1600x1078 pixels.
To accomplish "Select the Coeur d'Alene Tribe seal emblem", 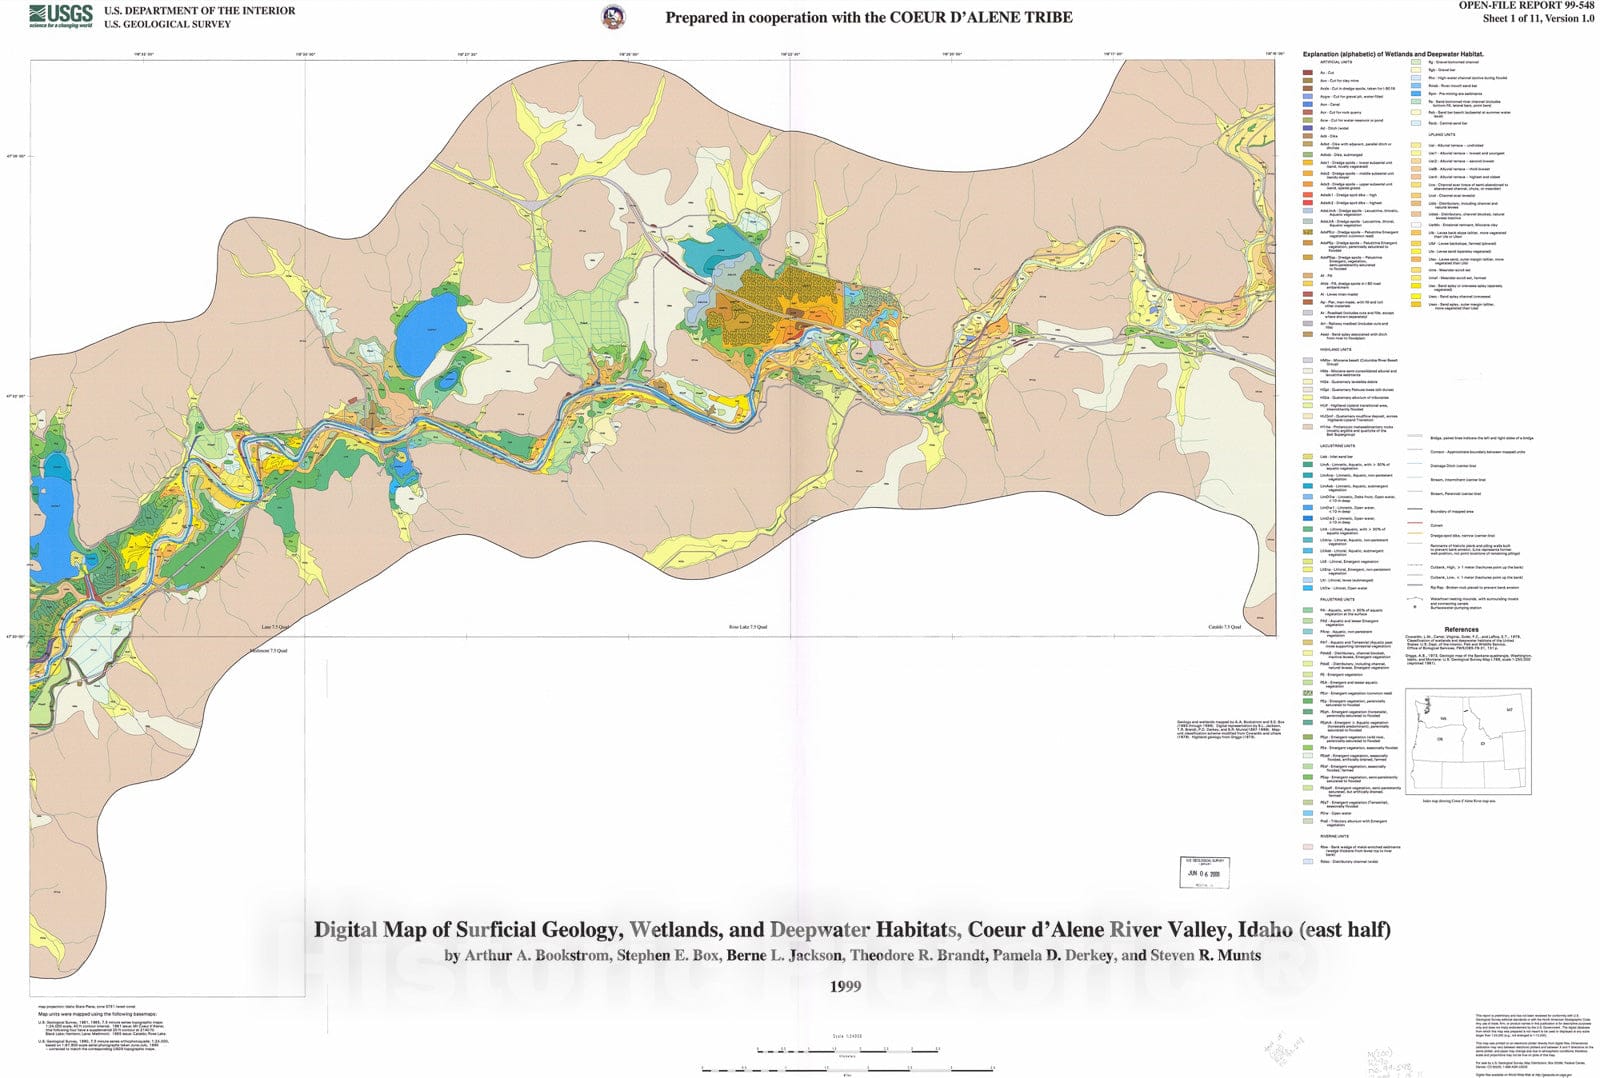I will (x=615, y=15).
